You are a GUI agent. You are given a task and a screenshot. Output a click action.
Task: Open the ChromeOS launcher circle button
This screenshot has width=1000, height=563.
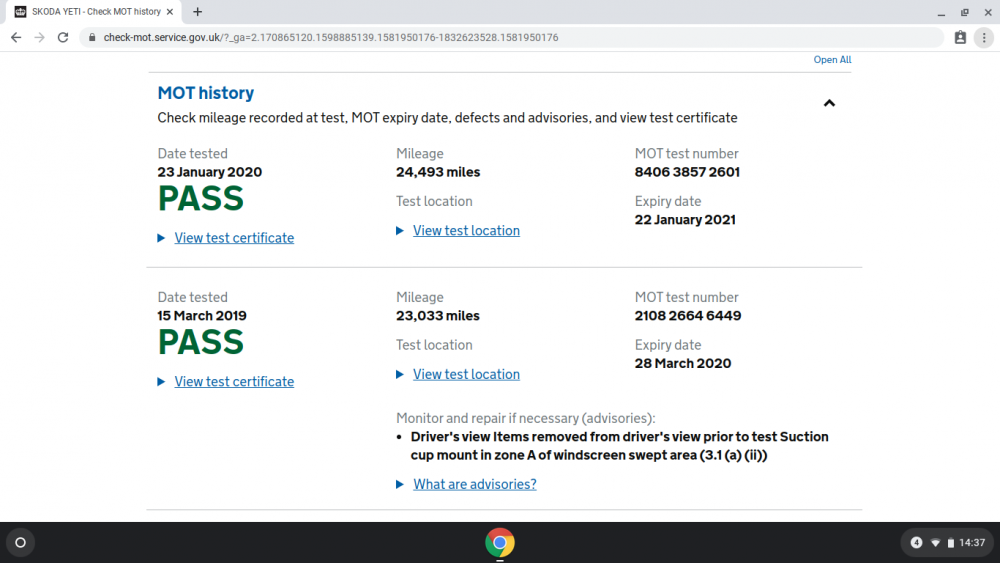tap(20, 543)
